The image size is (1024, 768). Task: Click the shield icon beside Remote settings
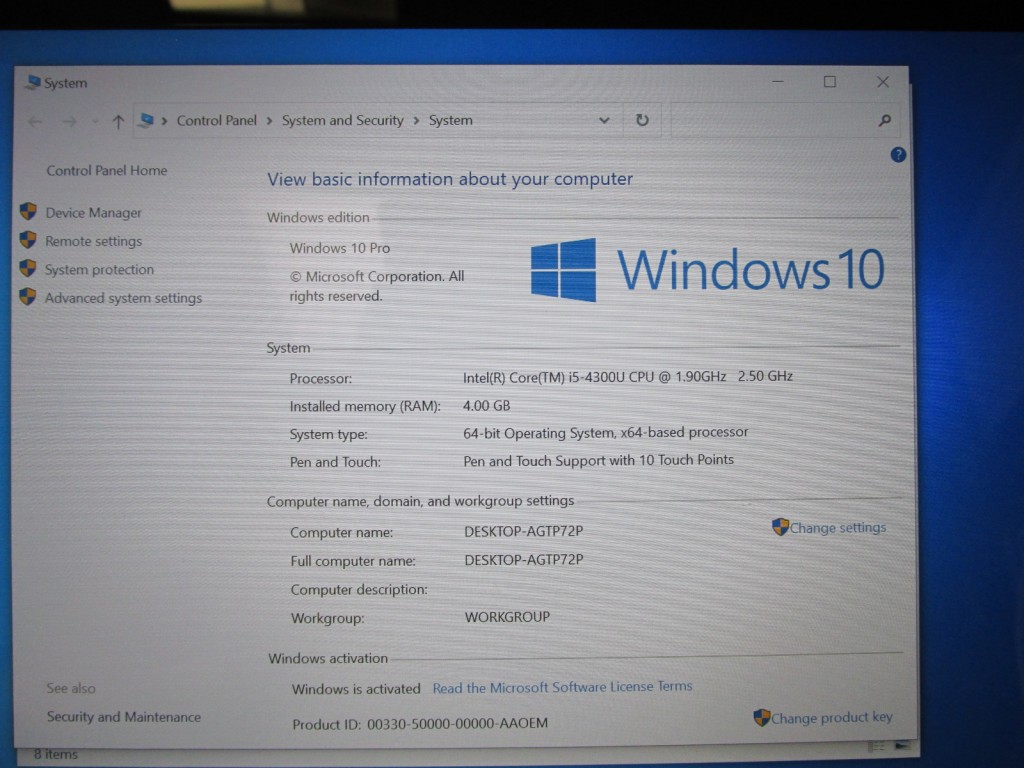[x=28, y=240]
